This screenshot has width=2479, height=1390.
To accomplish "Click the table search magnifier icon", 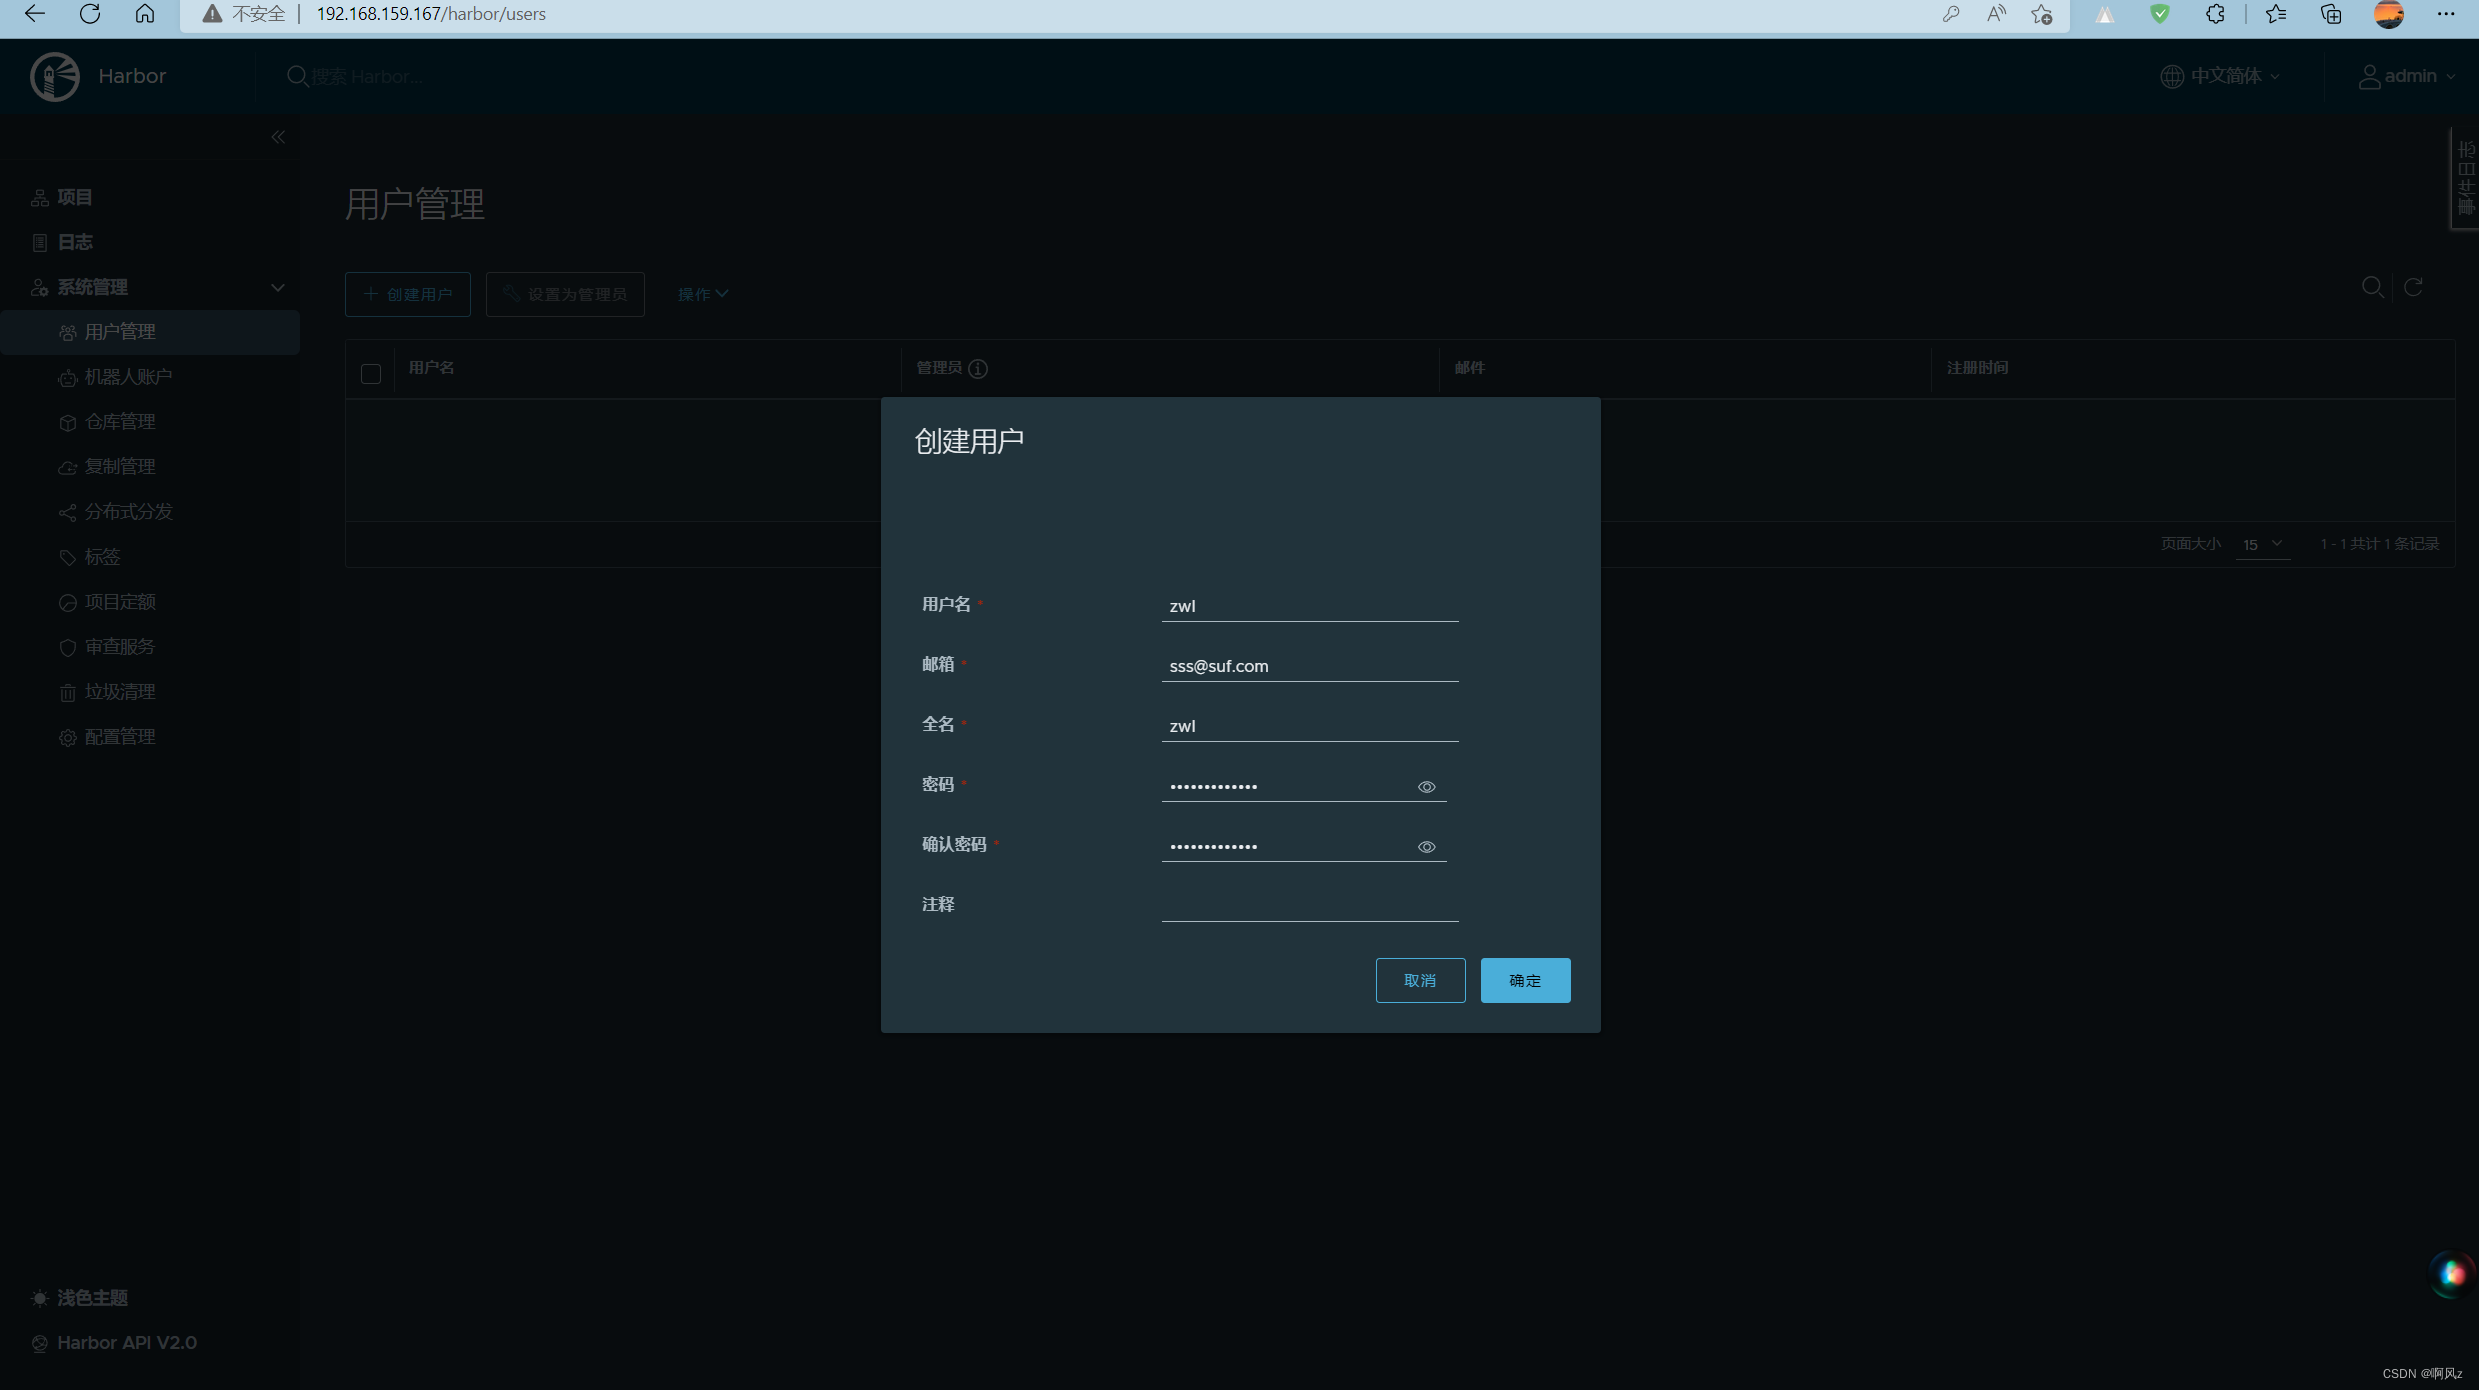I will [2372, 287].
